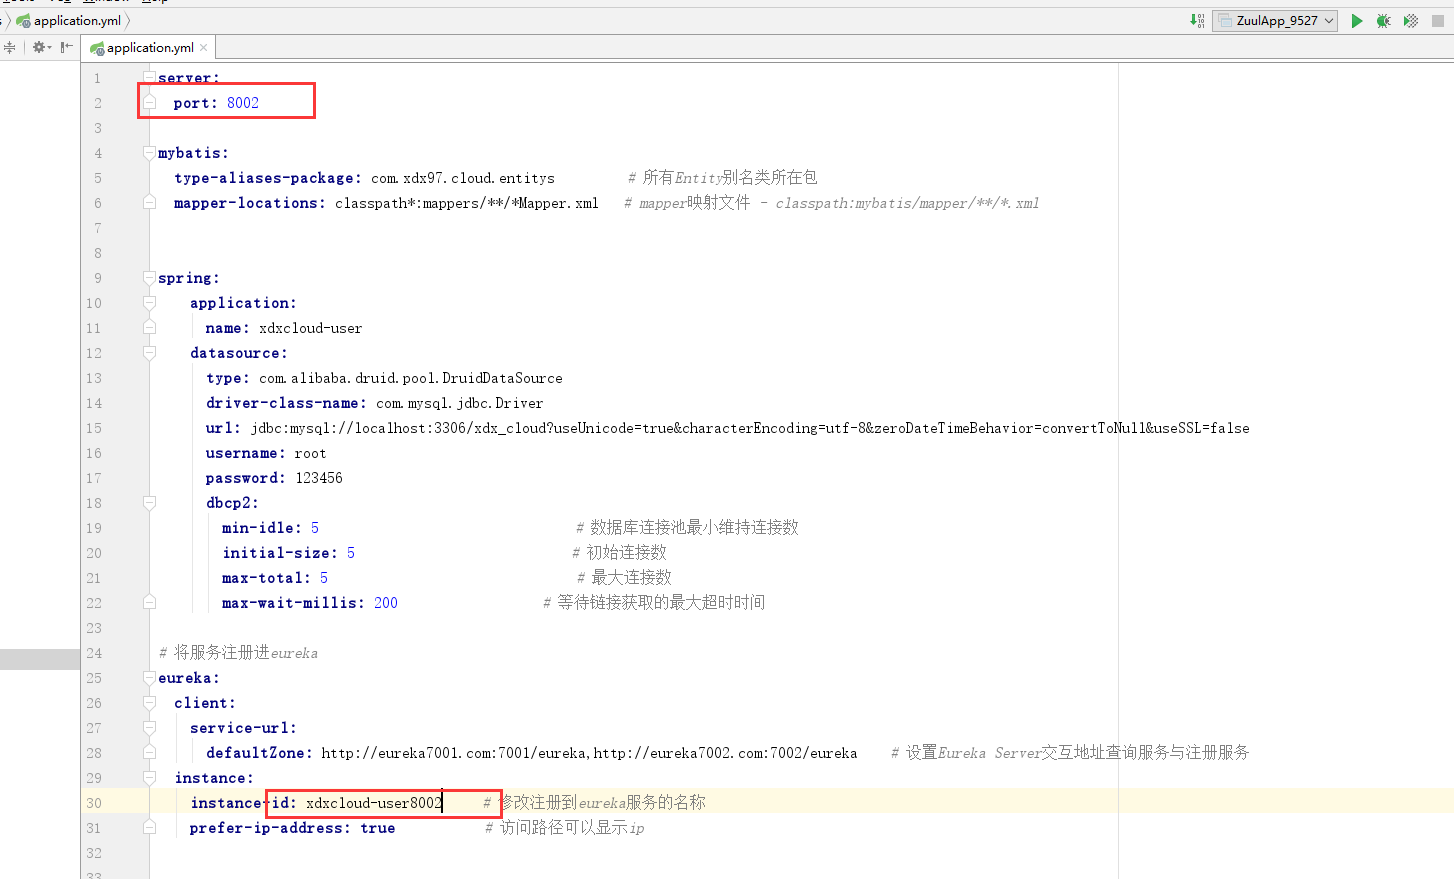Collapse the server block fold marker

[149, 78]
